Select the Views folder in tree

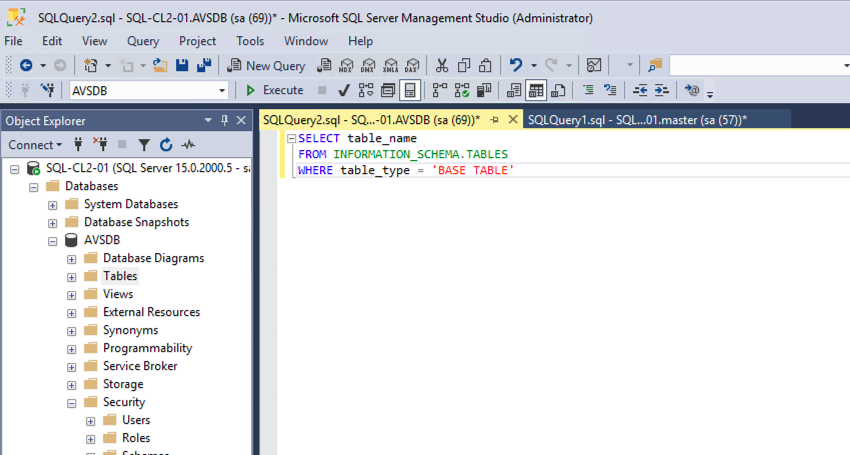(118, 294)
